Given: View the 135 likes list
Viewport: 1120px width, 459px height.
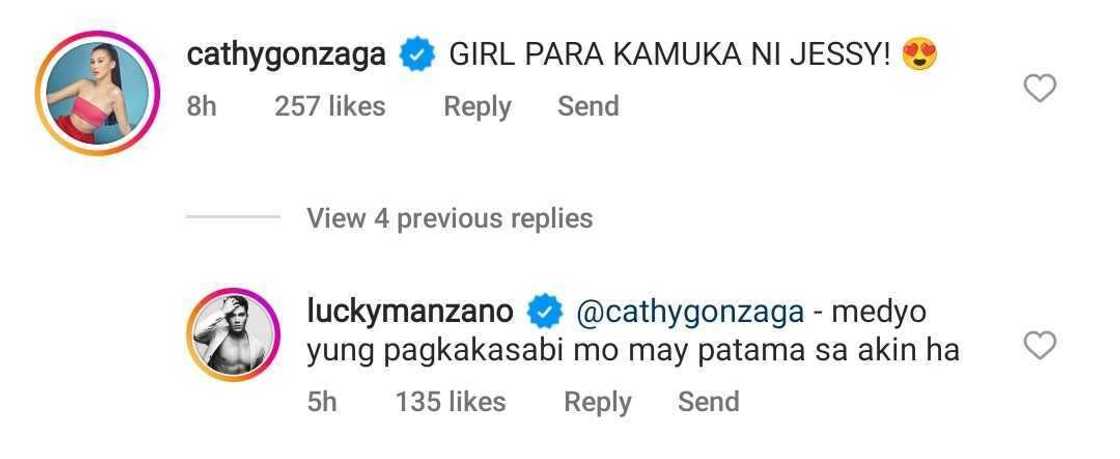Looking at the screenshot, I should (450, 402).
